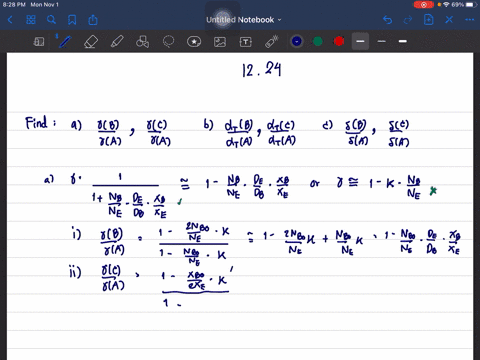Open the search tool
This screenshot has width=480, height=360.
(51, 20)
